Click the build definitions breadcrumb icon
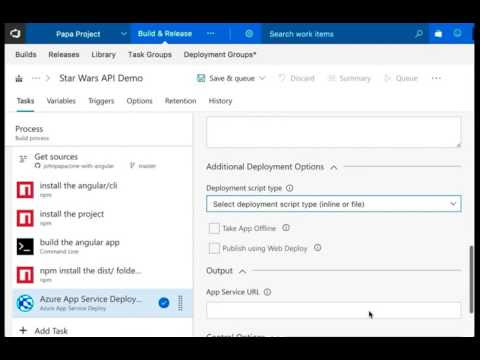The image size is (480, 360). (x=19, y=78)
